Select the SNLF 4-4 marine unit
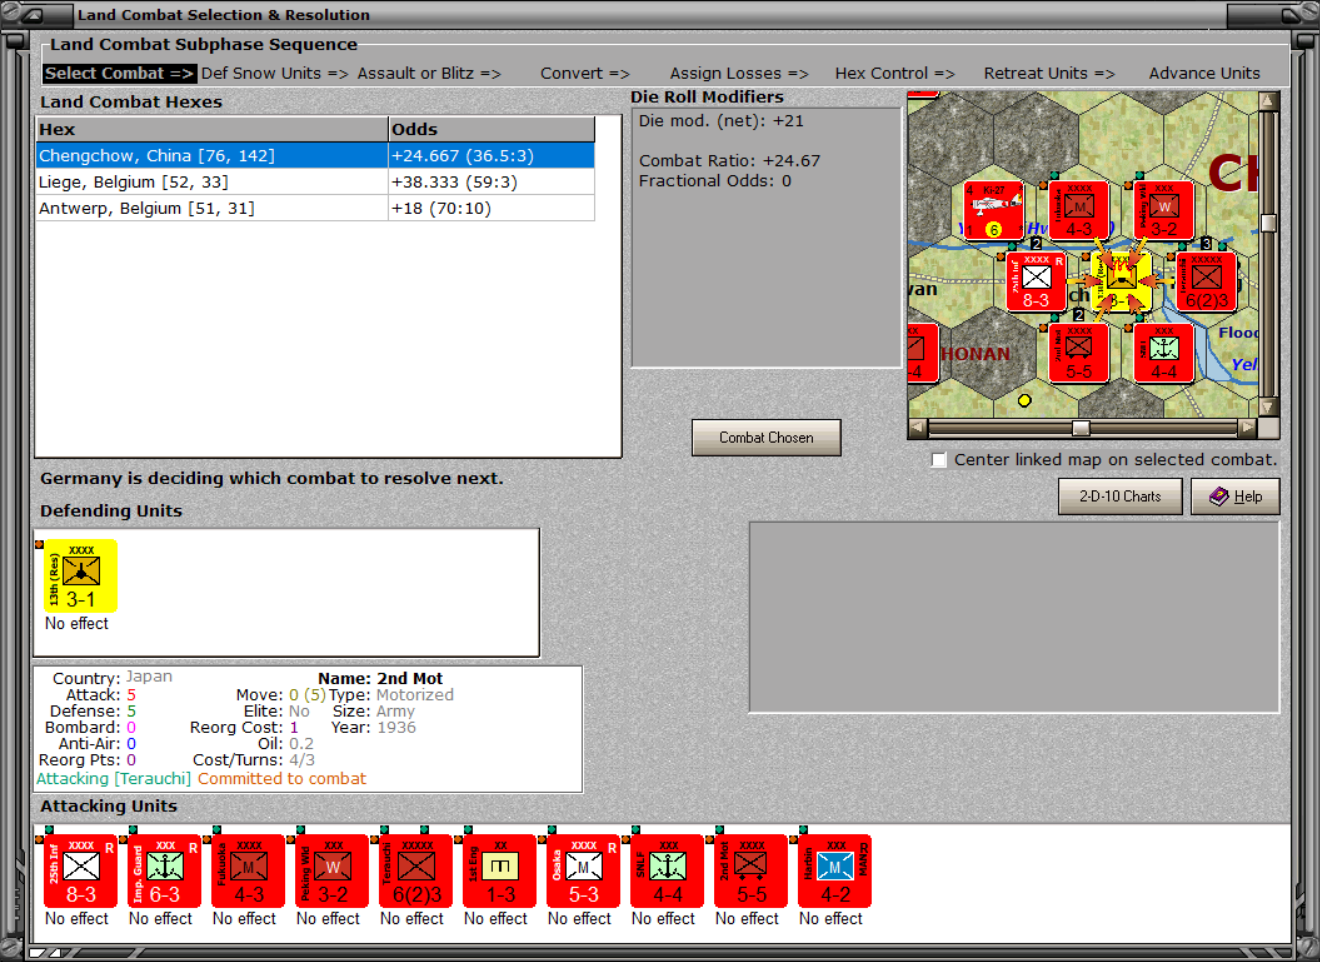The image size is (1320, 962). [668, 871]
